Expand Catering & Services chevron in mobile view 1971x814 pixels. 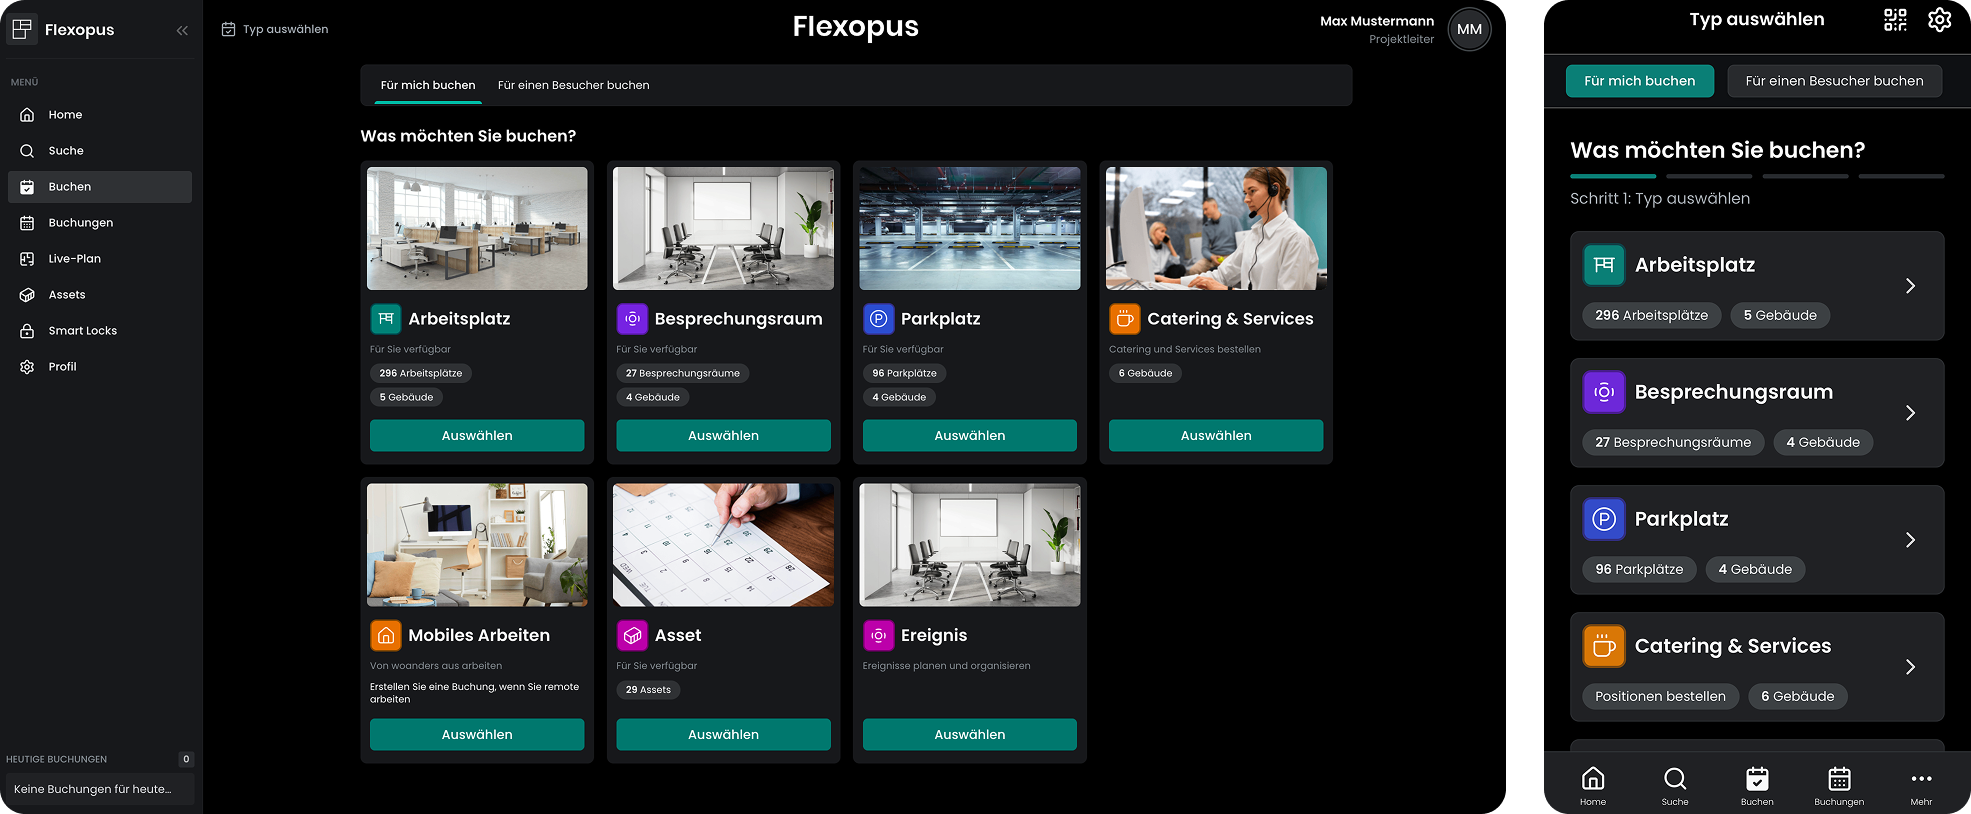(x=1910, y=667)
